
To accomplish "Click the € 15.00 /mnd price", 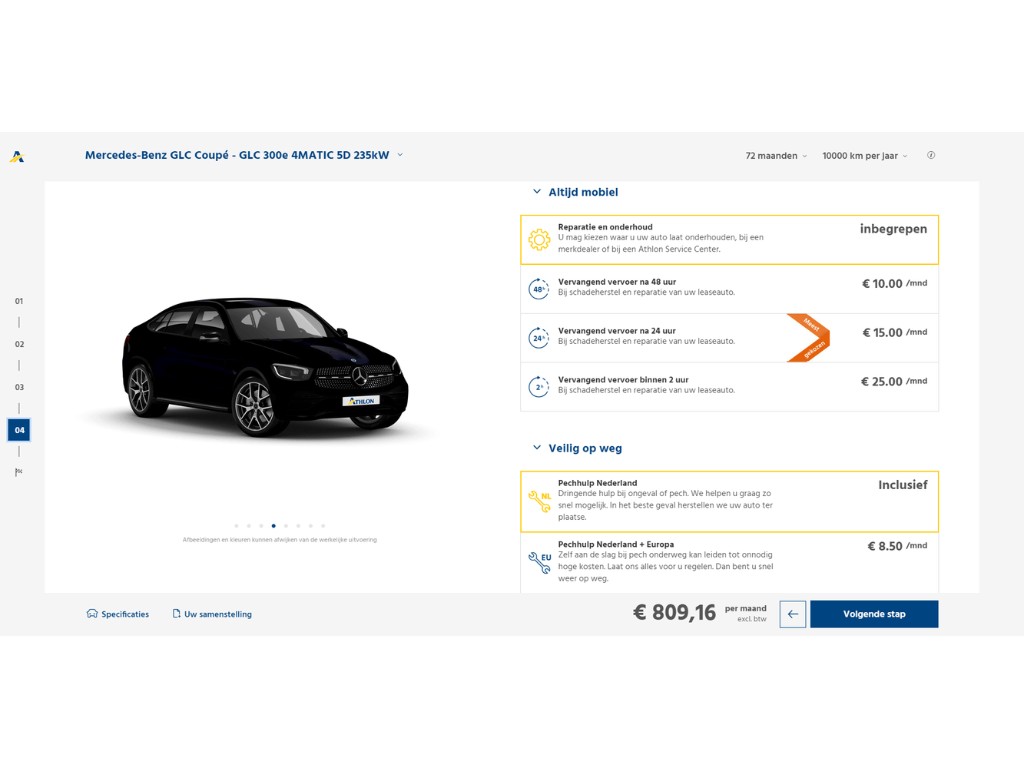I will click(895, 332).
